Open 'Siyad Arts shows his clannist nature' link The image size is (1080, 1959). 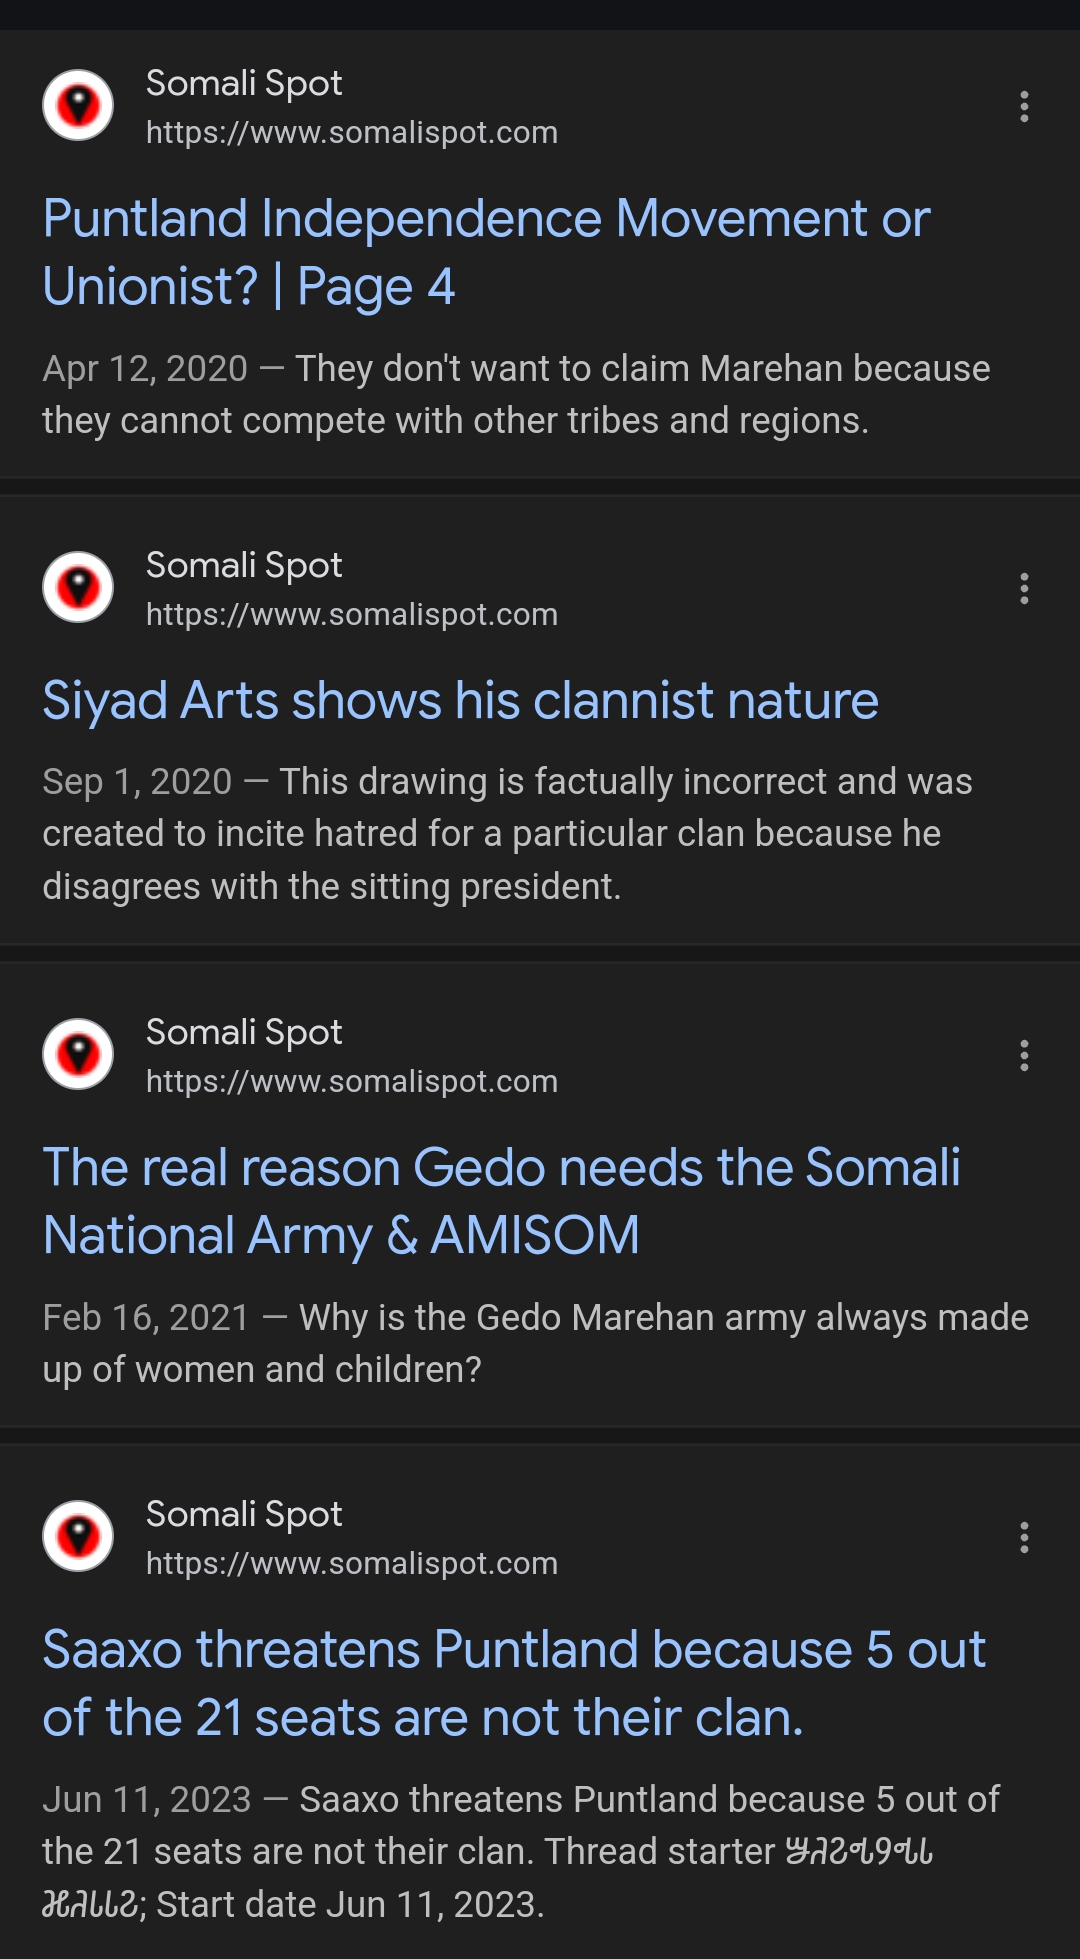click(461, 700)
